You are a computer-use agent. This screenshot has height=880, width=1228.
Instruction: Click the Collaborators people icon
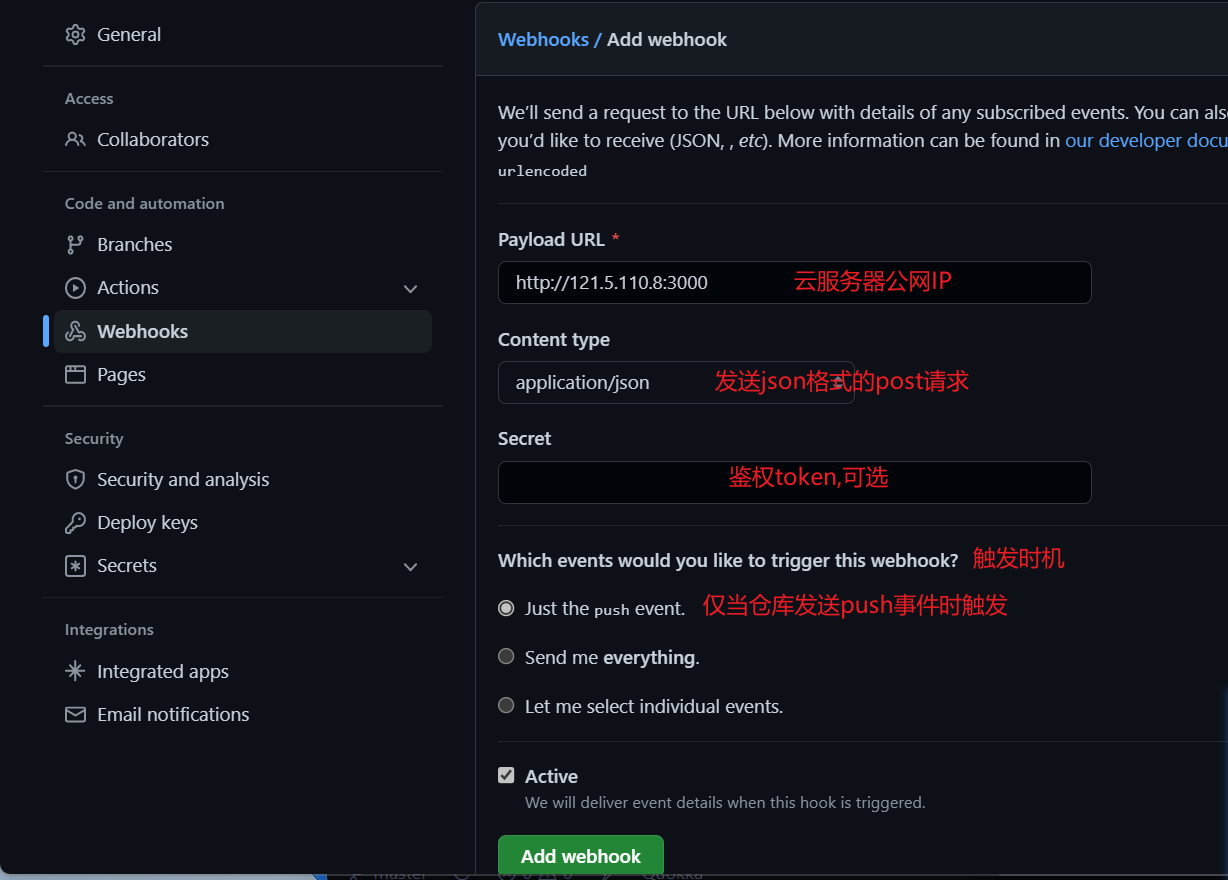(75, 140)
